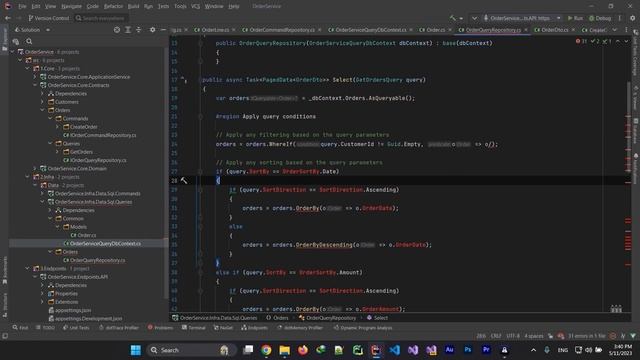Click the file system view icon beside the magnifier
640x360 pixels.
tap(16, 41)
